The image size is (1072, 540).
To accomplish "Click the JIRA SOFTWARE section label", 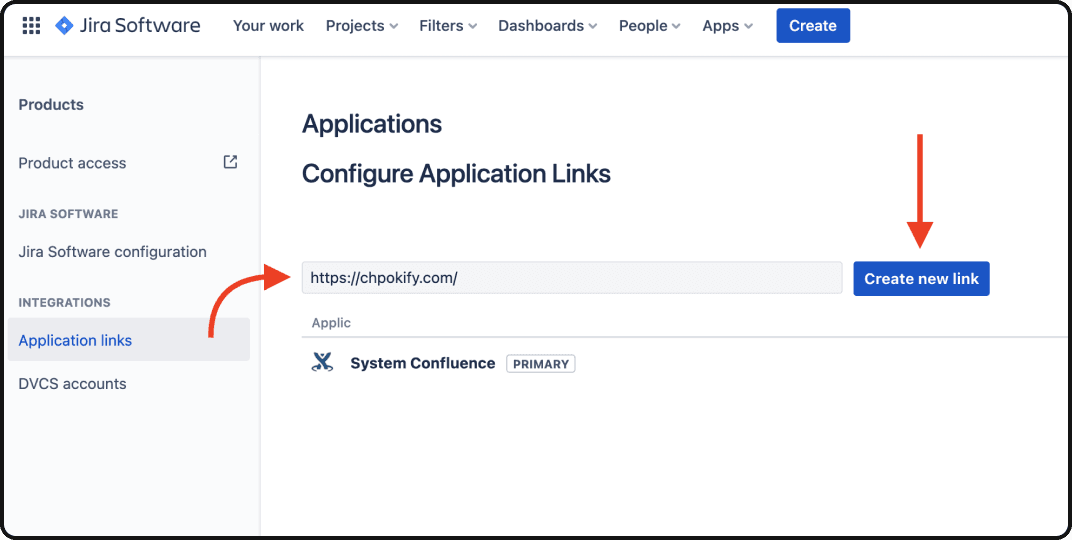I will point(68,214).
